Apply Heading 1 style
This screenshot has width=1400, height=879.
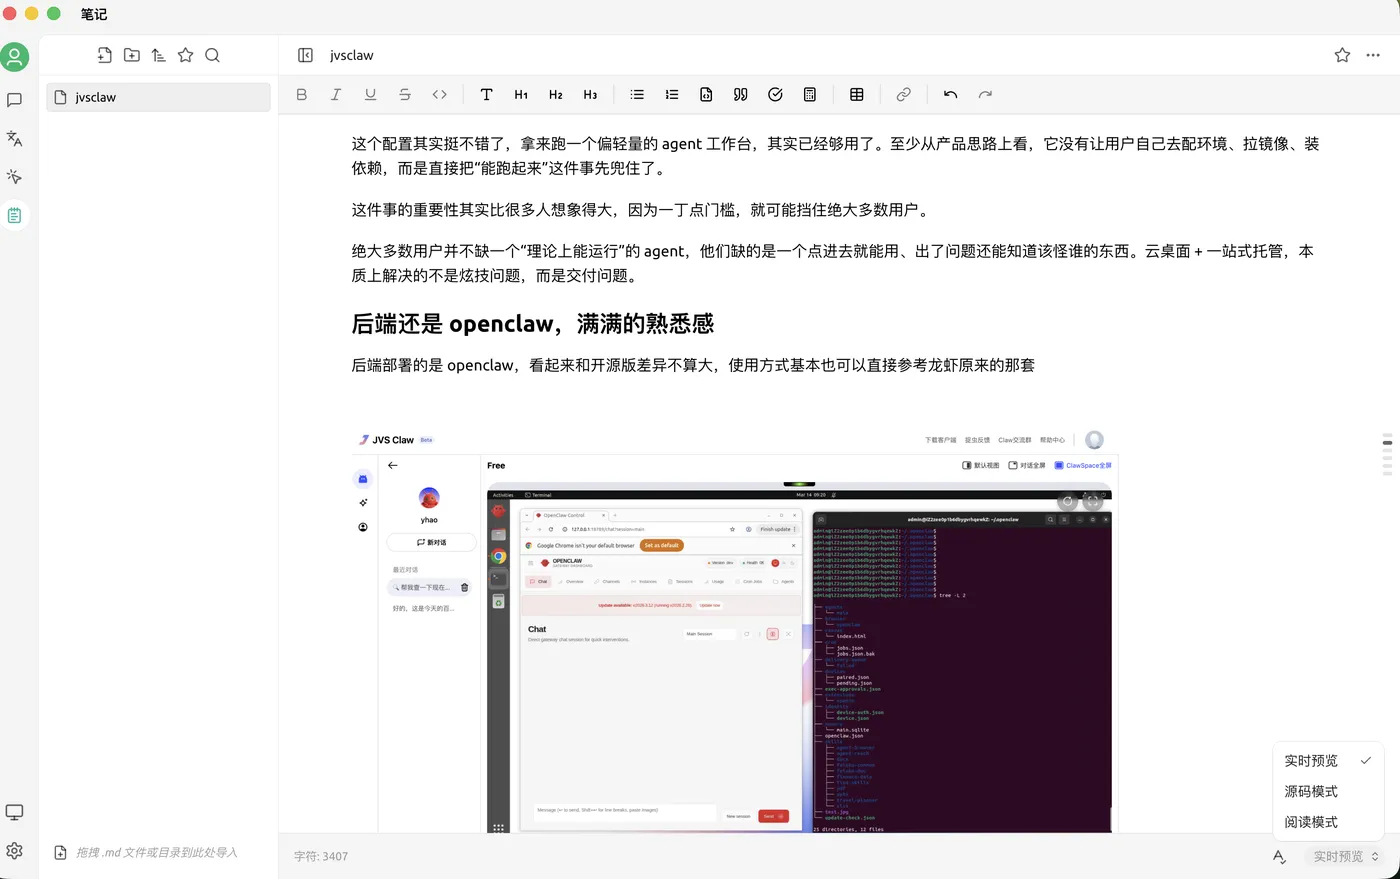pos(521,94)
